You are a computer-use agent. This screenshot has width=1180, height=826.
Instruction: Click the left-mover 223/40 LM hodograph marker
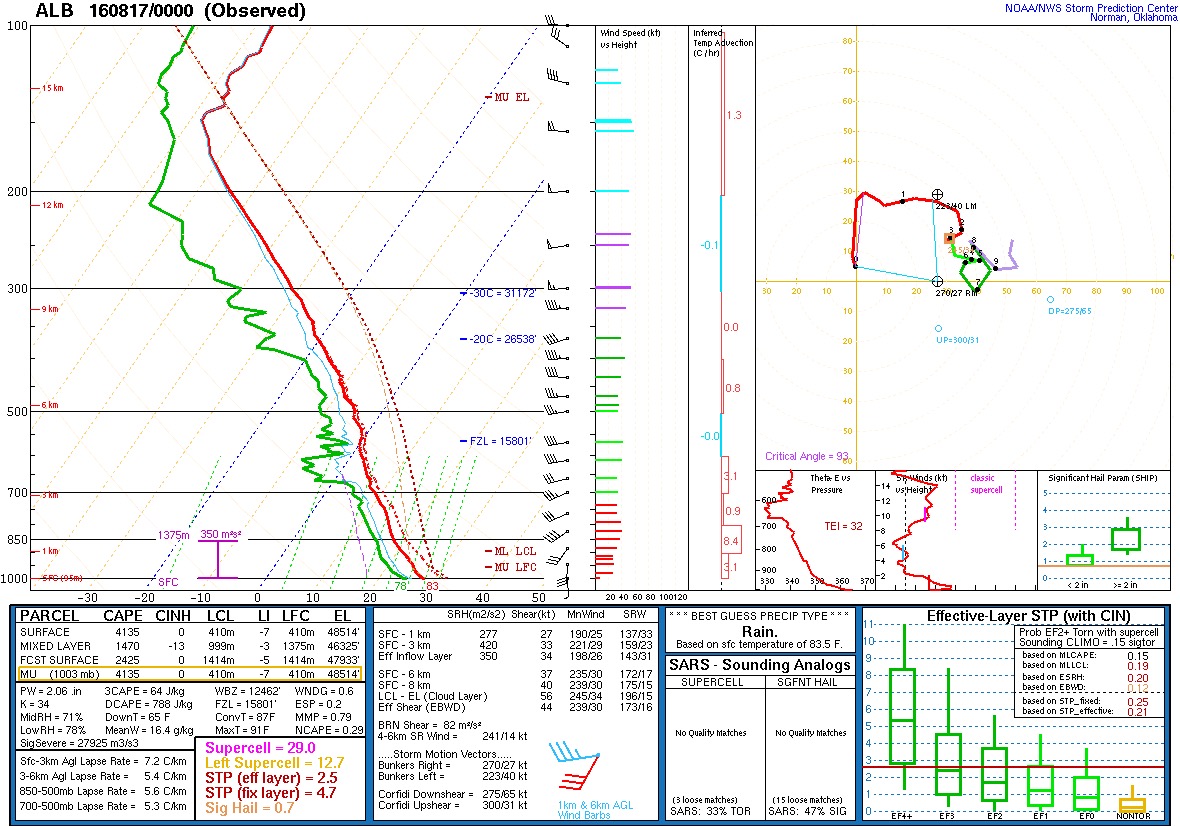coord(937,194)
